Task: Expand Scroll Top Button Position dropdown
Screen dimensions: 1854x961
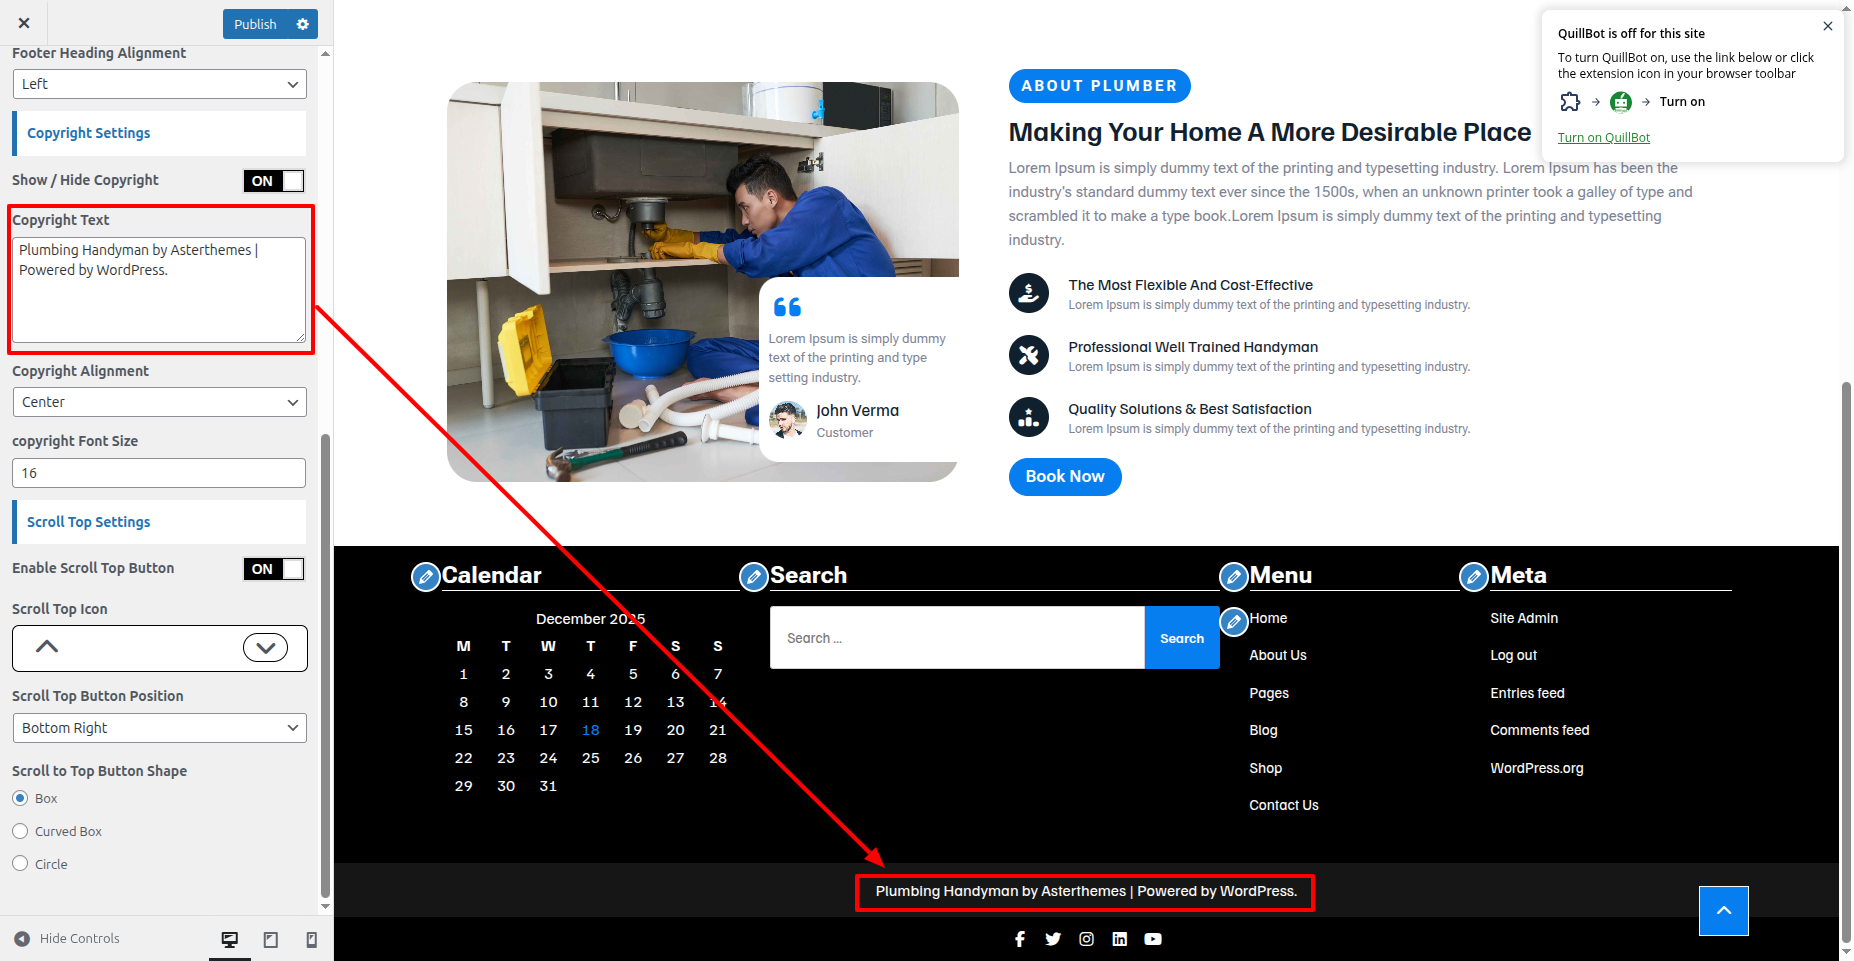Action: [x=159, y=728]
